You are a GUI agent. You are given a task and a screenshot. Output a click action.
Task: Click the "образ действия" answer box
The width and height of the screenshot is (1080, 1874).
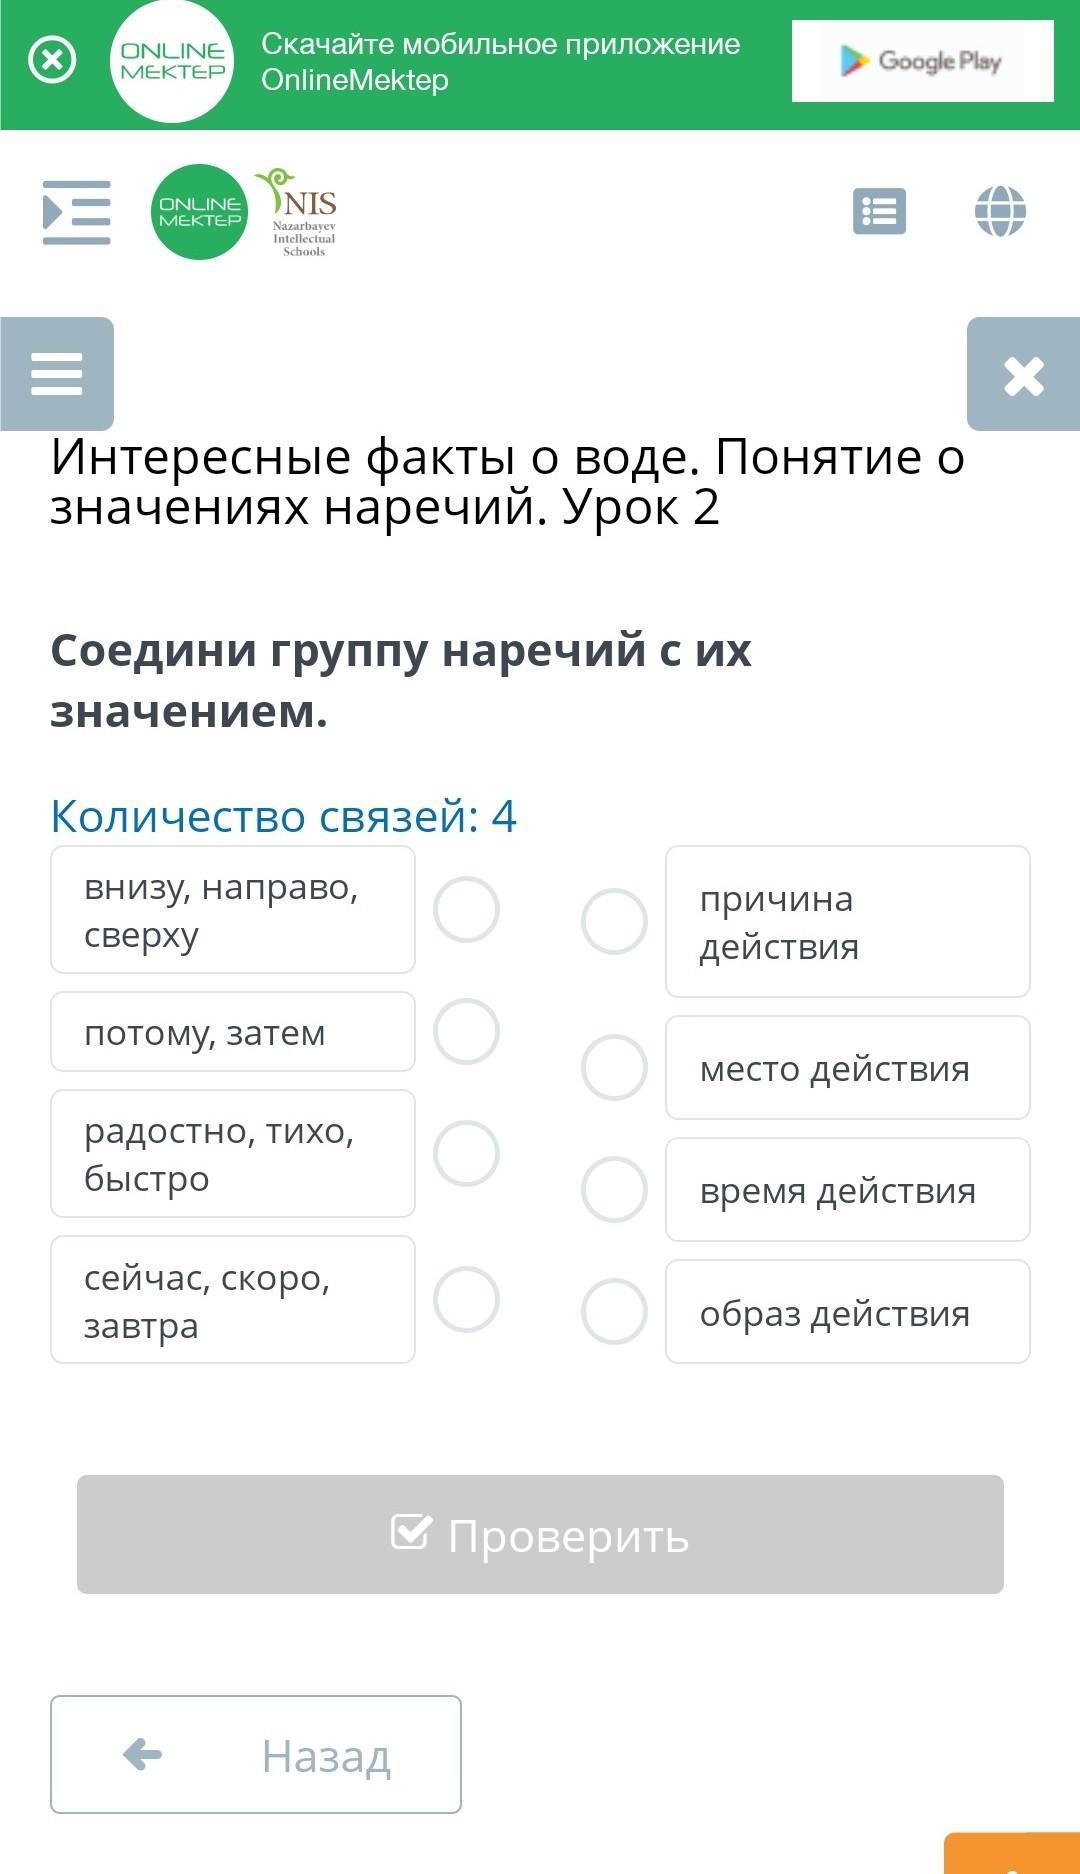847,1311
